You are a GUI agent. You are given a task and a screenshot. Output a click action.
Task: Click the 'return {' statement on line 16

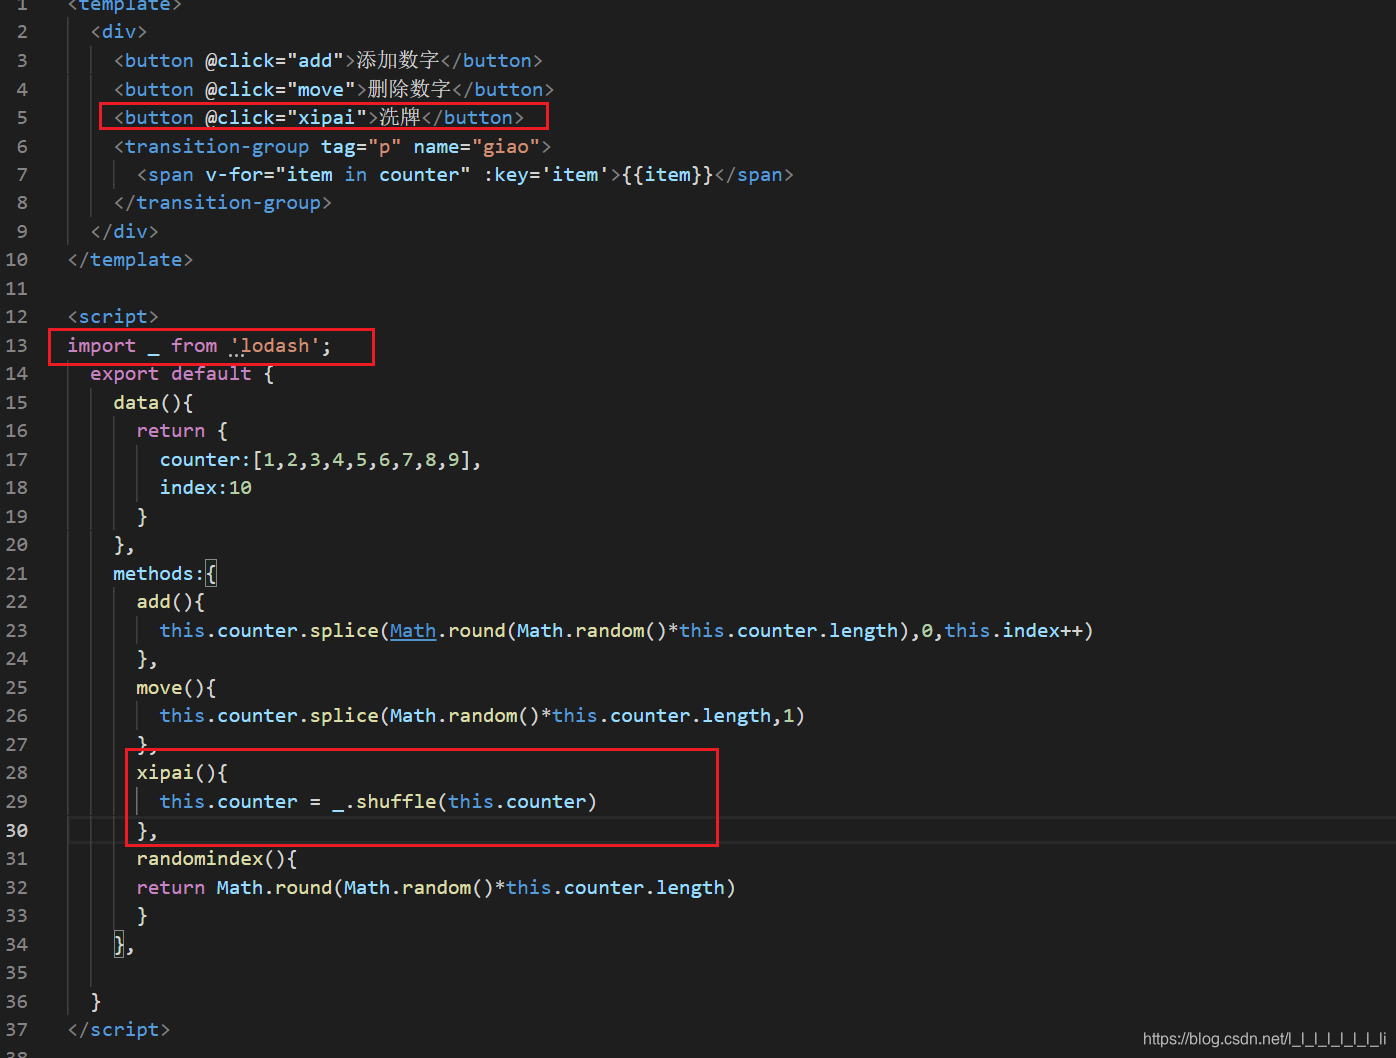tap(182, 430)
